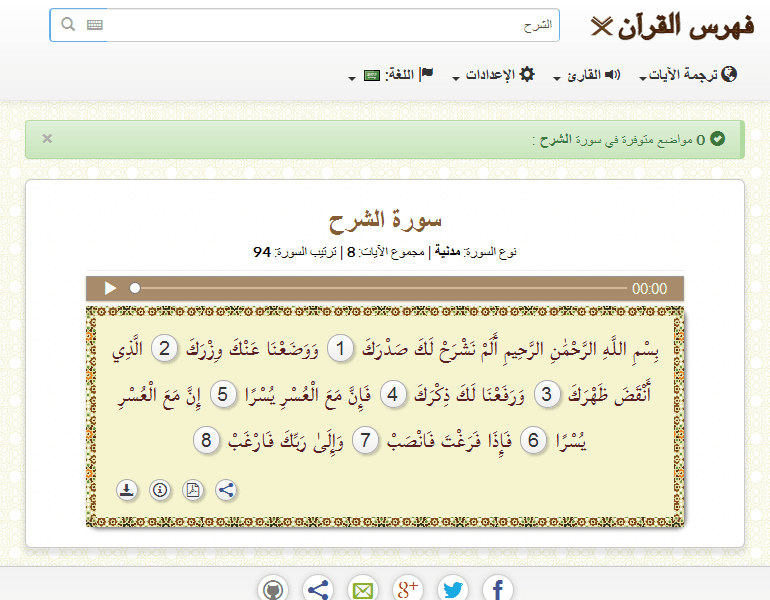Select ayah number 5 marker
The height and width of the screenshot is (600, 770).
[222, 394]
